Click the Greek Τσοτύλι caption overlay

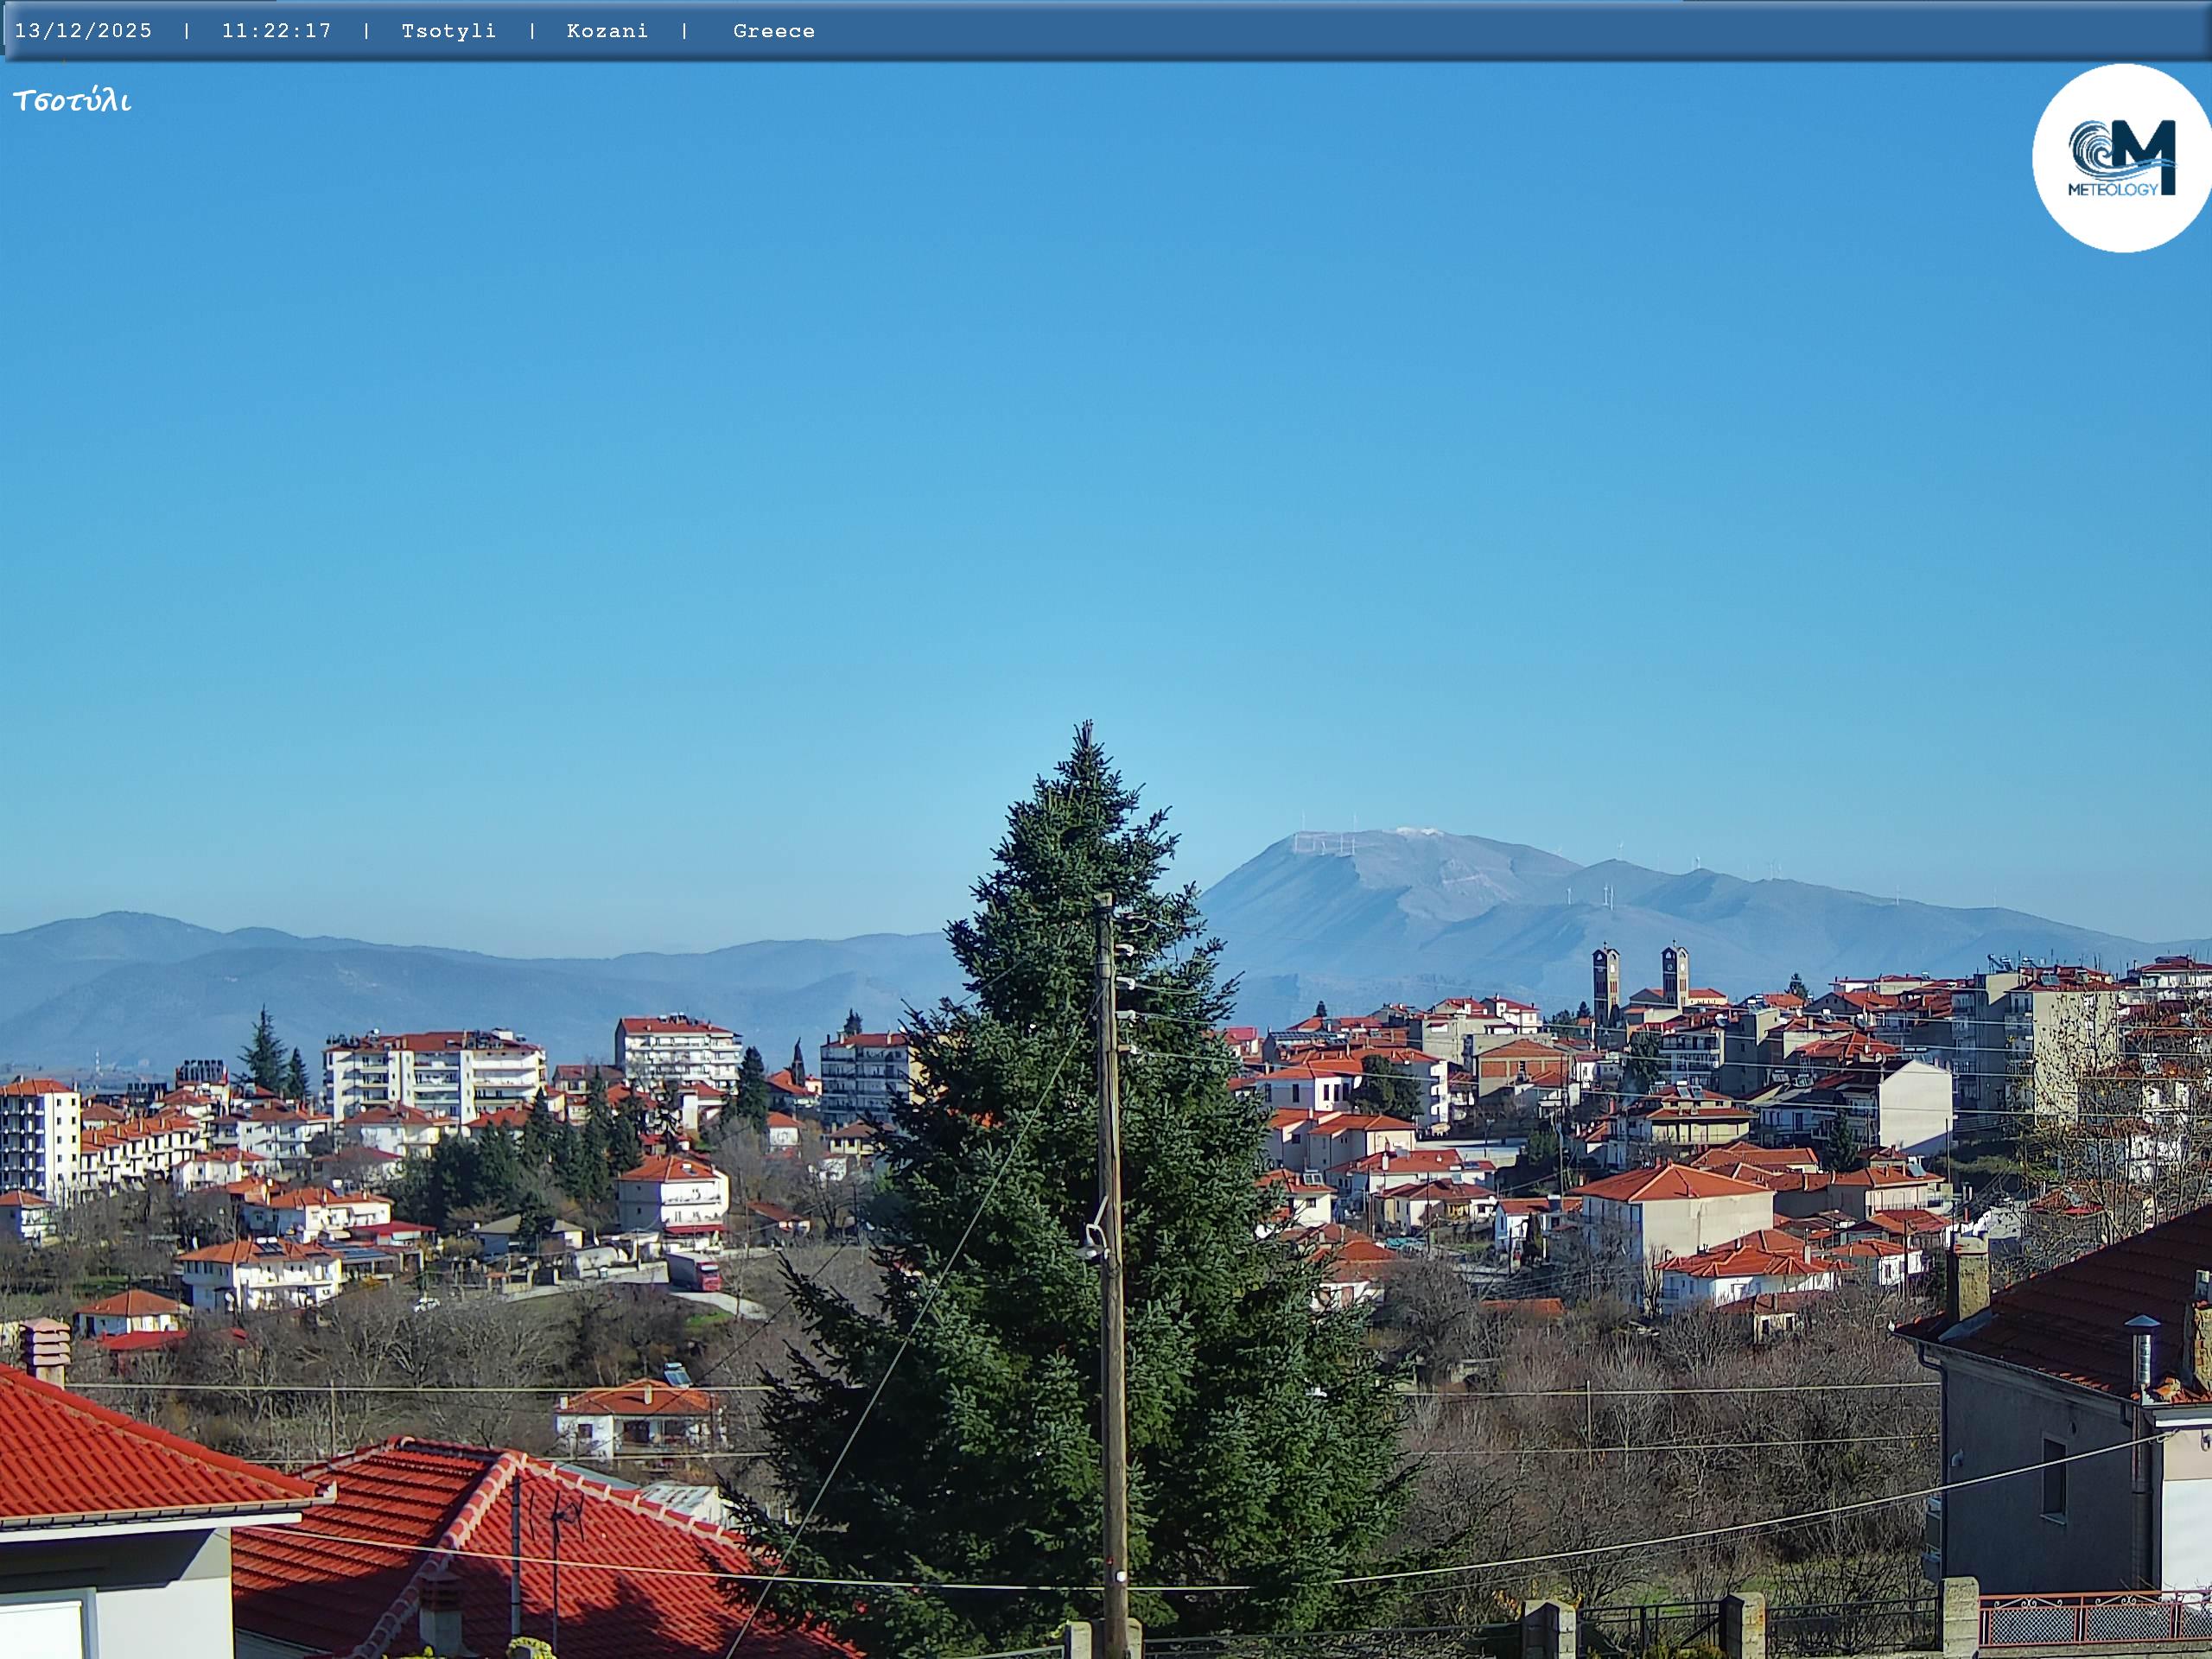tap(72, 101)
